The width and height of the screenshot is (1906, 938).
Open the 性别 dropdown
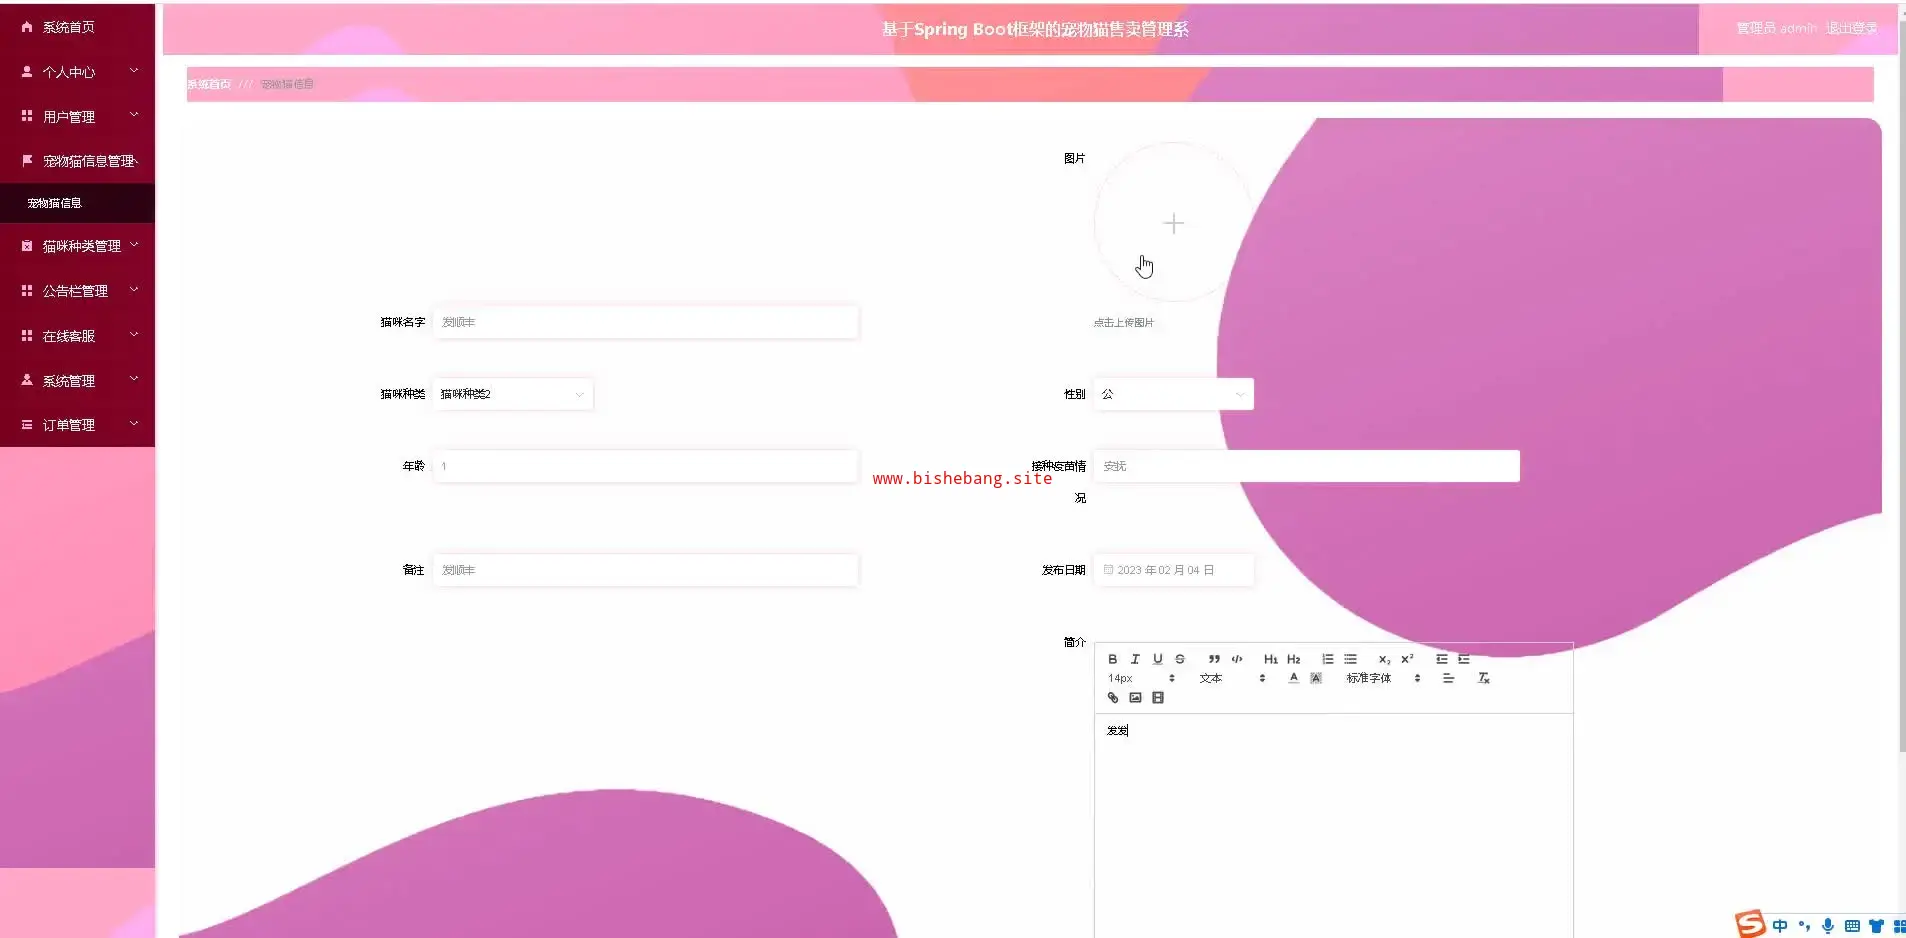click(1173, 394)
